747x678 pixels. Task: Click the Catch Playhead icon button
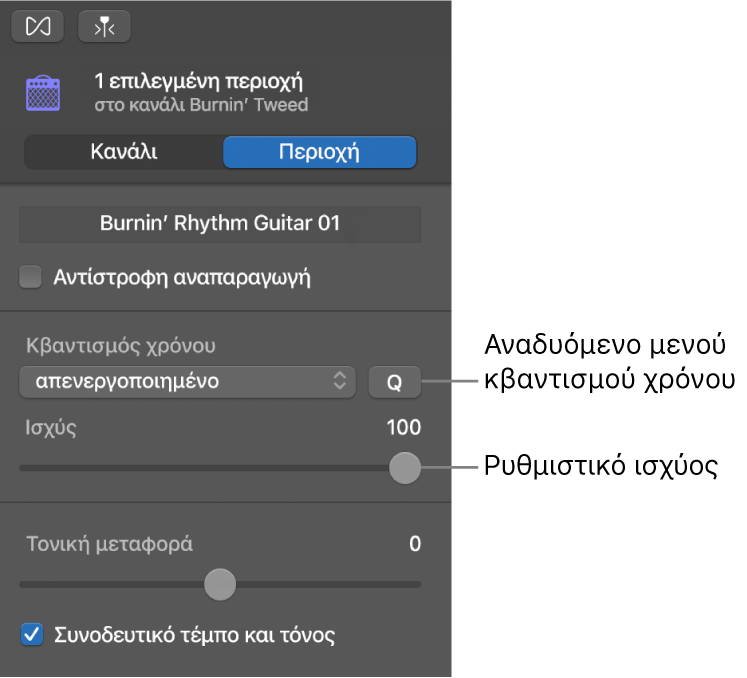tap(104, 27)
